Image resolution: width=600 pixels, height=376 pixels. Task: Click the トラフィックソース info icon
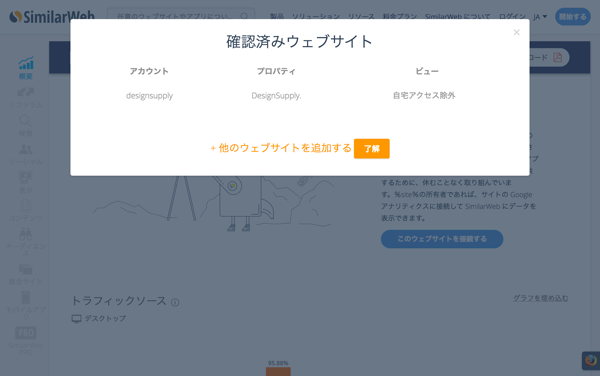175,303
